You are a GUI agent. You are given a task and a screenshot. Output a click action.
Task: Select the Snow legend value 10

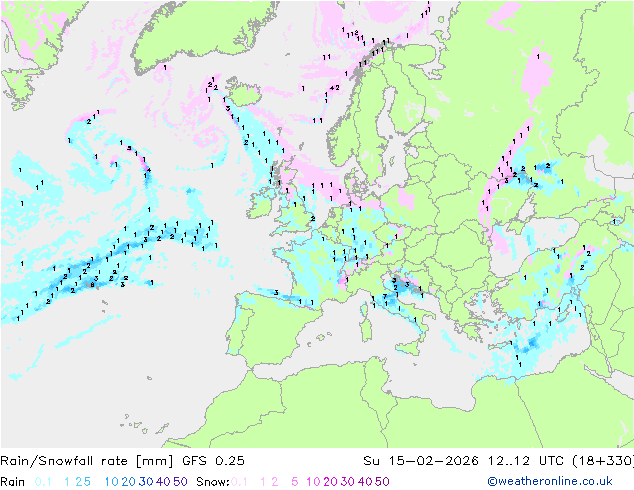313,482
